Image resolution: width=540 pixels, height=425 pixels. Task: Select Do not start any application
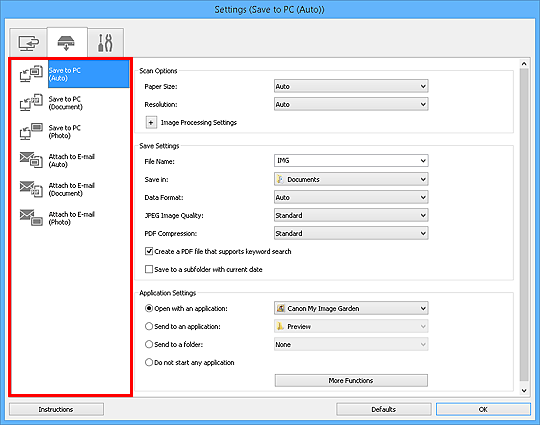point(149,362)
